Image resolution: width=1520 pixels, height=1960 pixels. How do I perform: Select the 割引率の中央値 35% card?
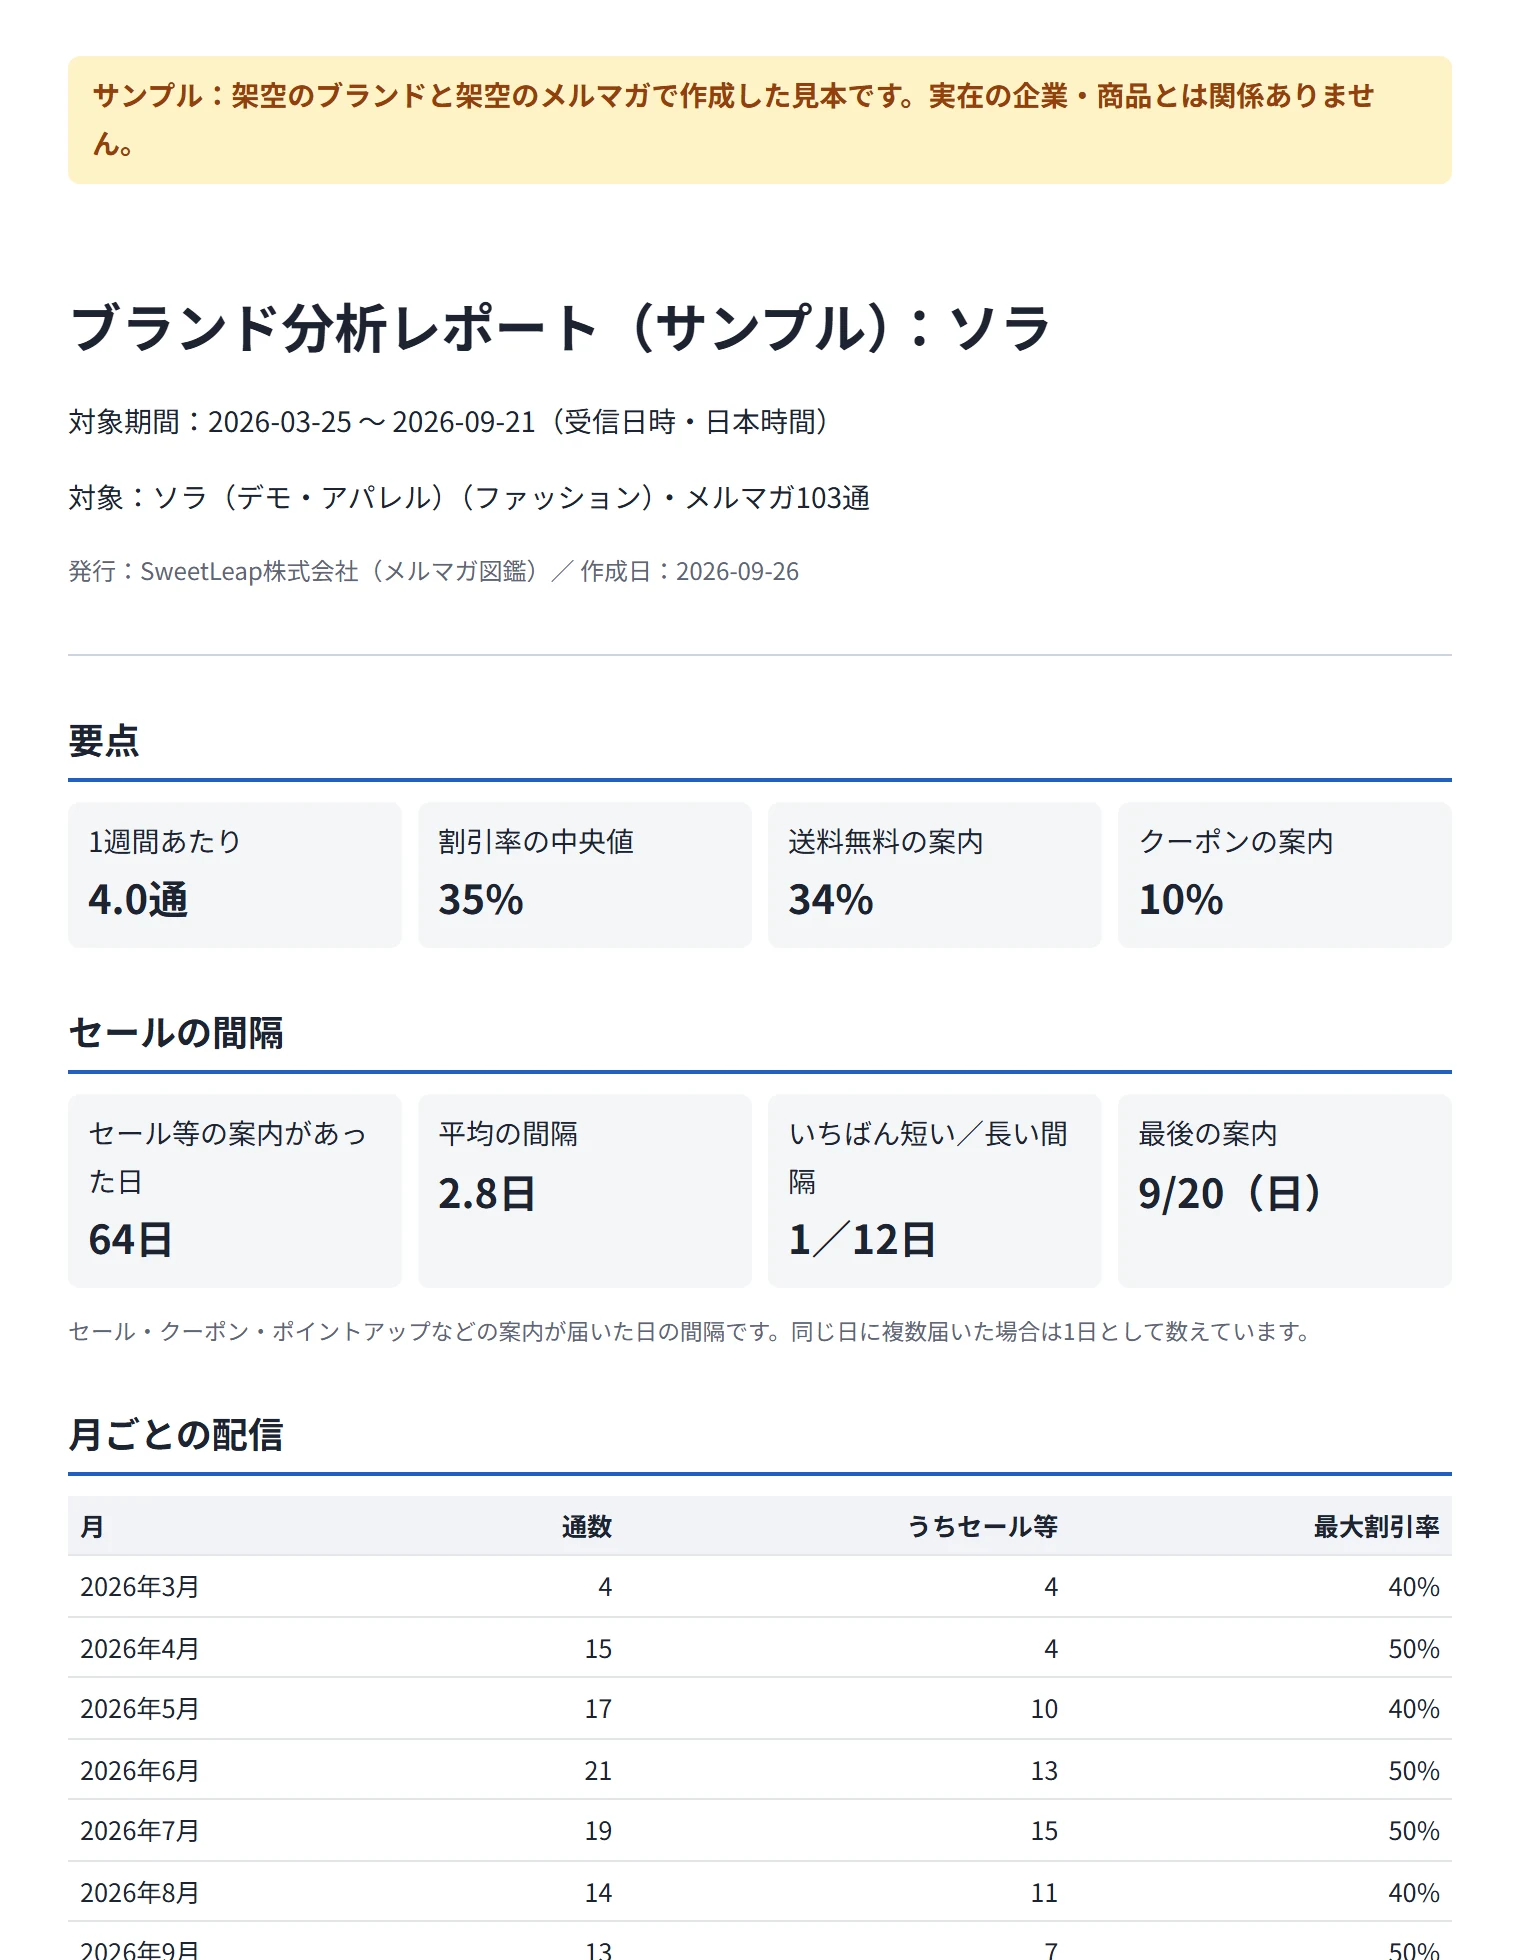click(585, 875)
